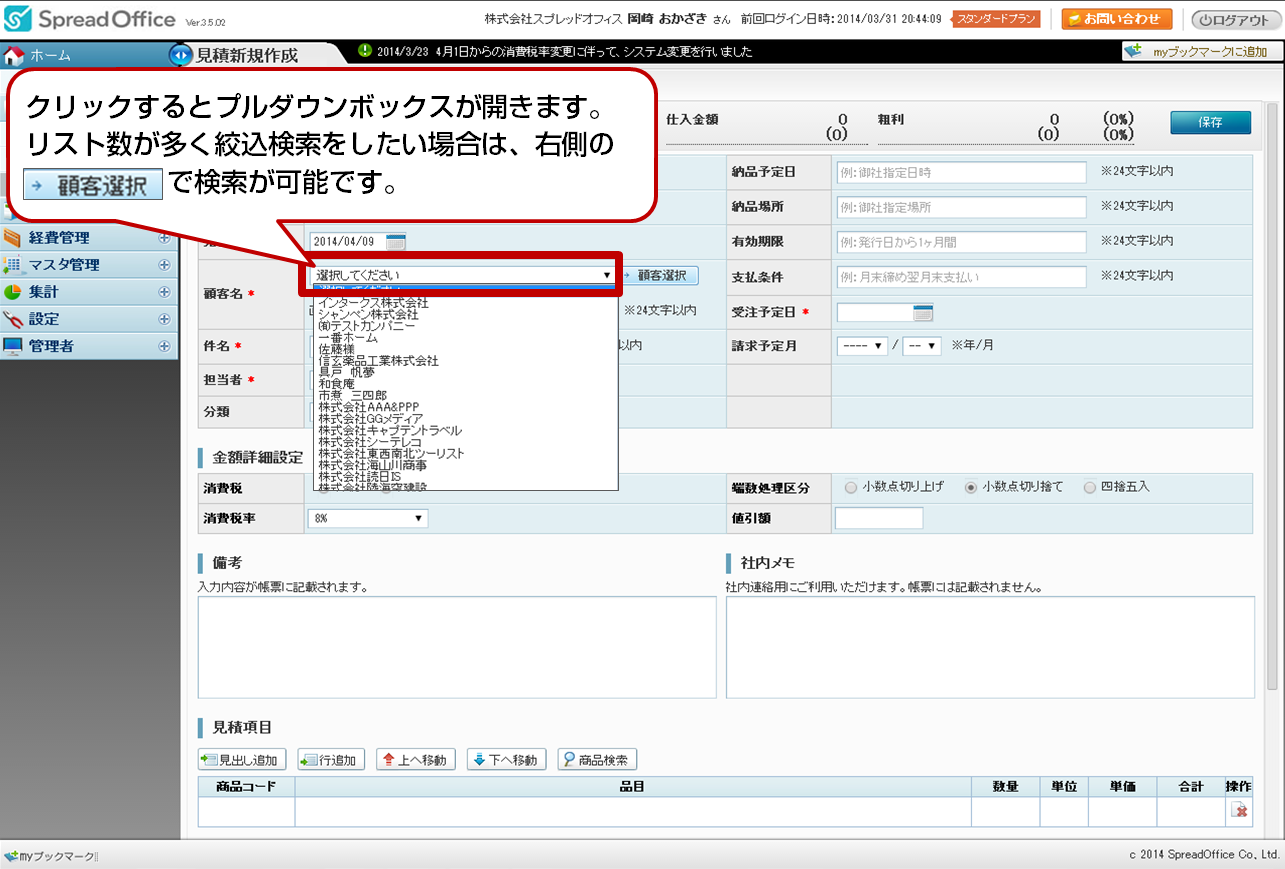Screen dimensions: 1285x869
Task: Click the 商品検索 button
Action: coord(597,760)
